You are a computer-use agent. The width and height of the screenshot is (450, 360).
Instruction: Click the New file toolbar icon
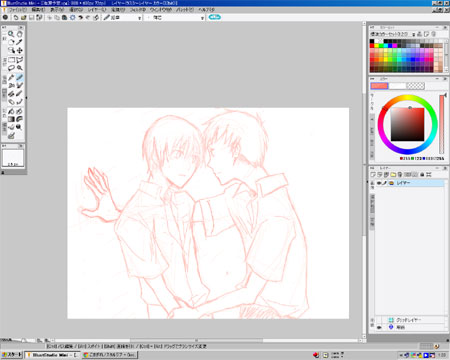coord(16,17)
